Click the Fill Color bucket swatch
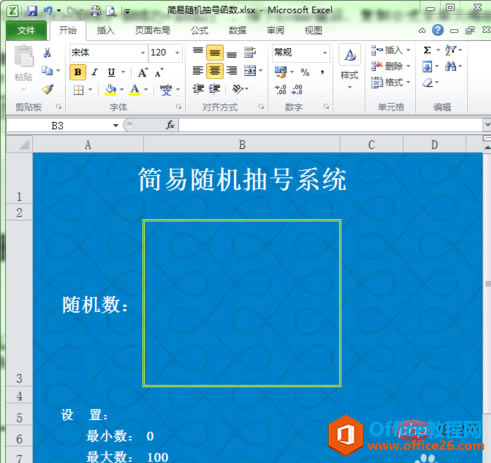Viewport: 491px width, 463px height. click(110, 90)
